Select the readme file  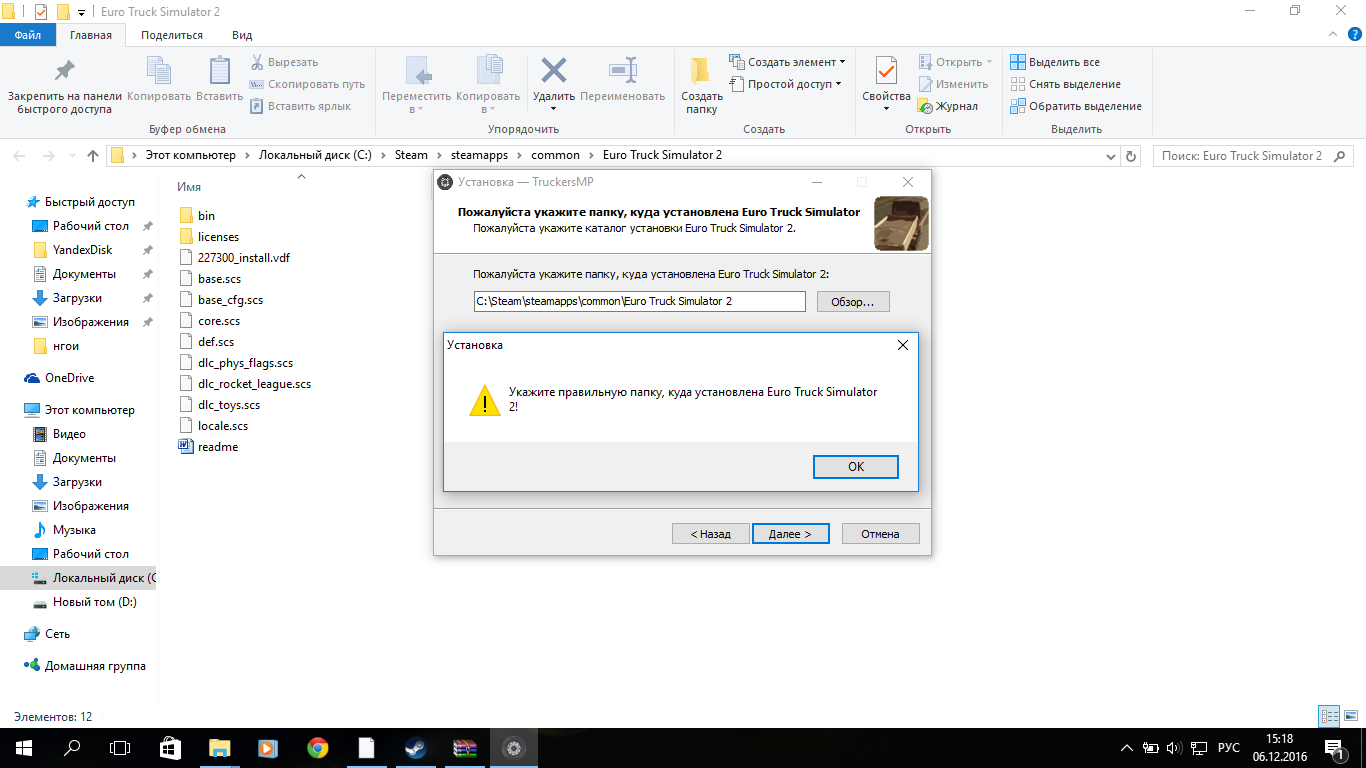[x=209, y=447]
